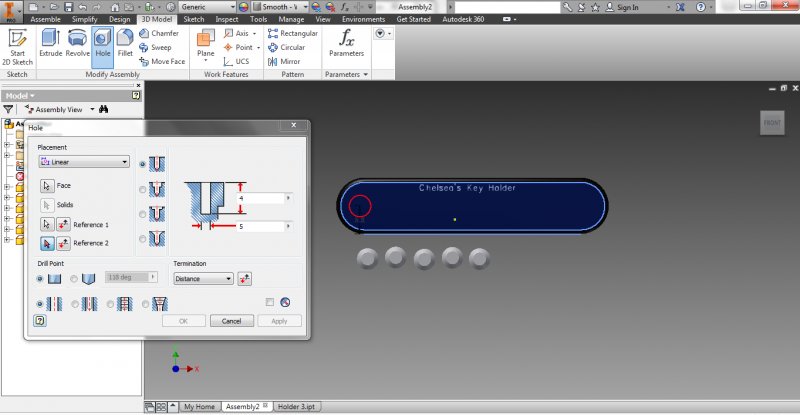
Task: Click the Sign In link
Action: [629, 7]
